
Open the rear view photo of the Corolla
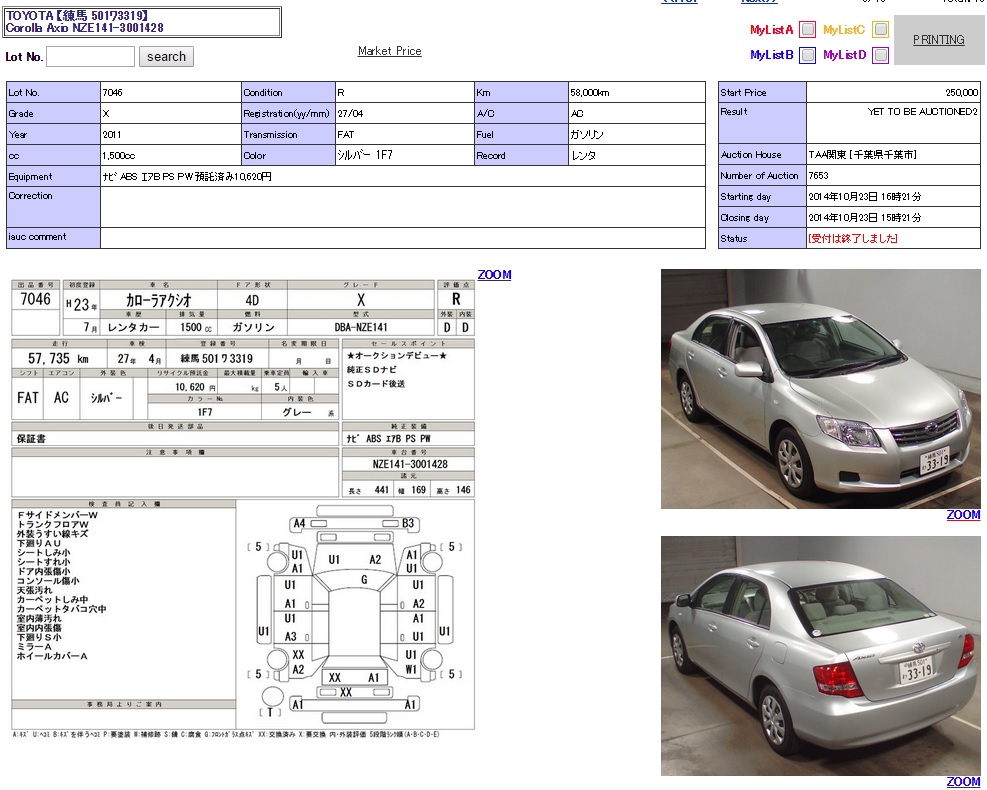point(820,655)
